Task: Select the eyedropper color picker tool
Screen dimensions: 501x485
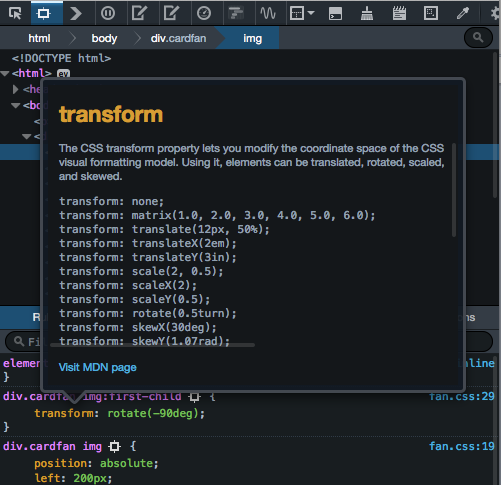Action: 463,13
